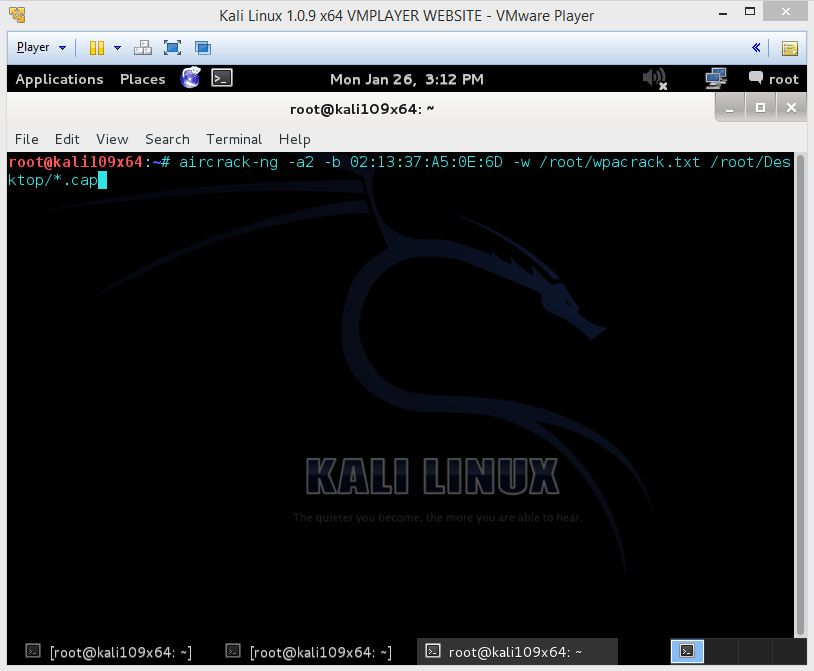Minimize the VMware Player window

tap(723, 14)
